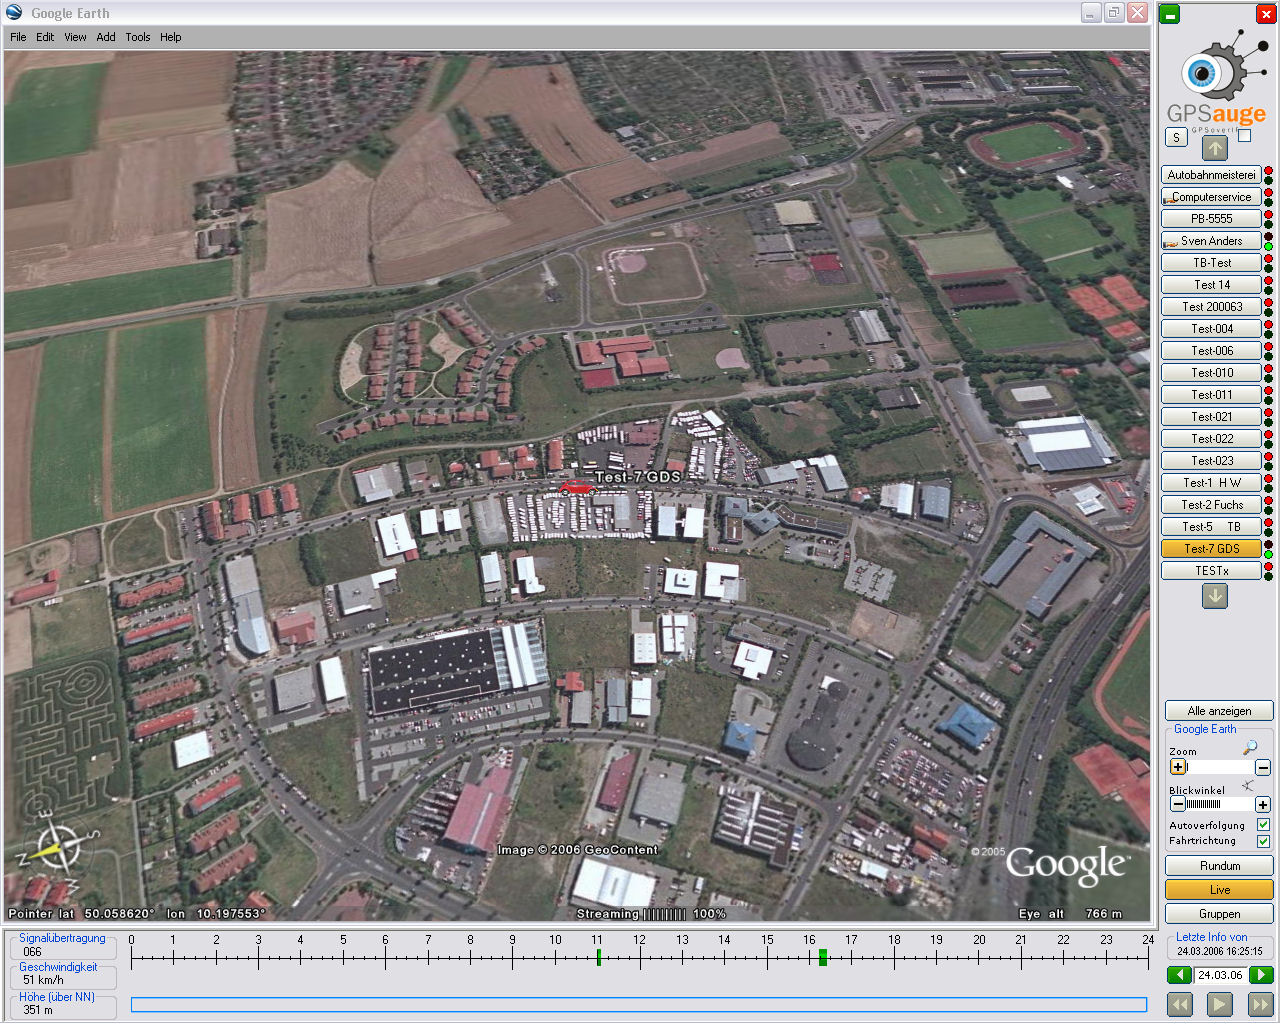Click the Zoom minus button
This screenshot has width=1280, height=1024.
(x=1263, y=767)
